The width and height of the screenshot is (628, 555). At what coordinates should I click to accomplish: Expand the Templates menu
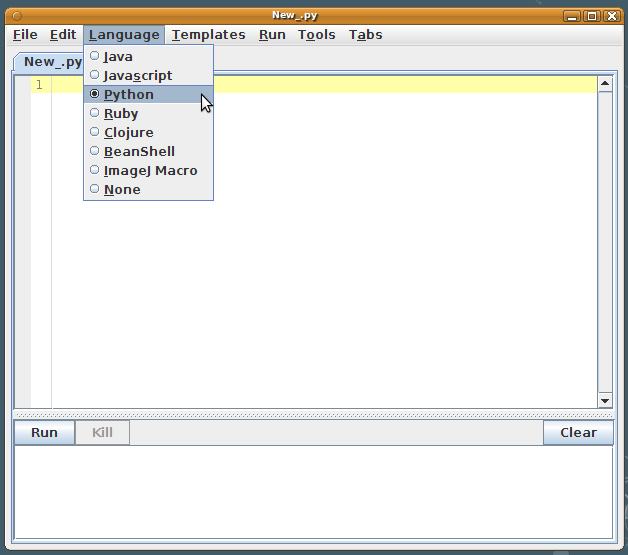[x=208, y=35]
